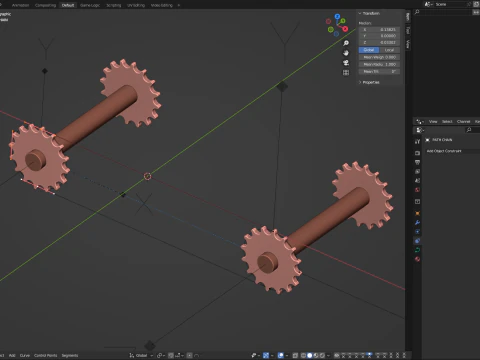Open the properties editor type dropdown
Screen dimensions: 480x360
pyautogui.click(x=420, y=130)
